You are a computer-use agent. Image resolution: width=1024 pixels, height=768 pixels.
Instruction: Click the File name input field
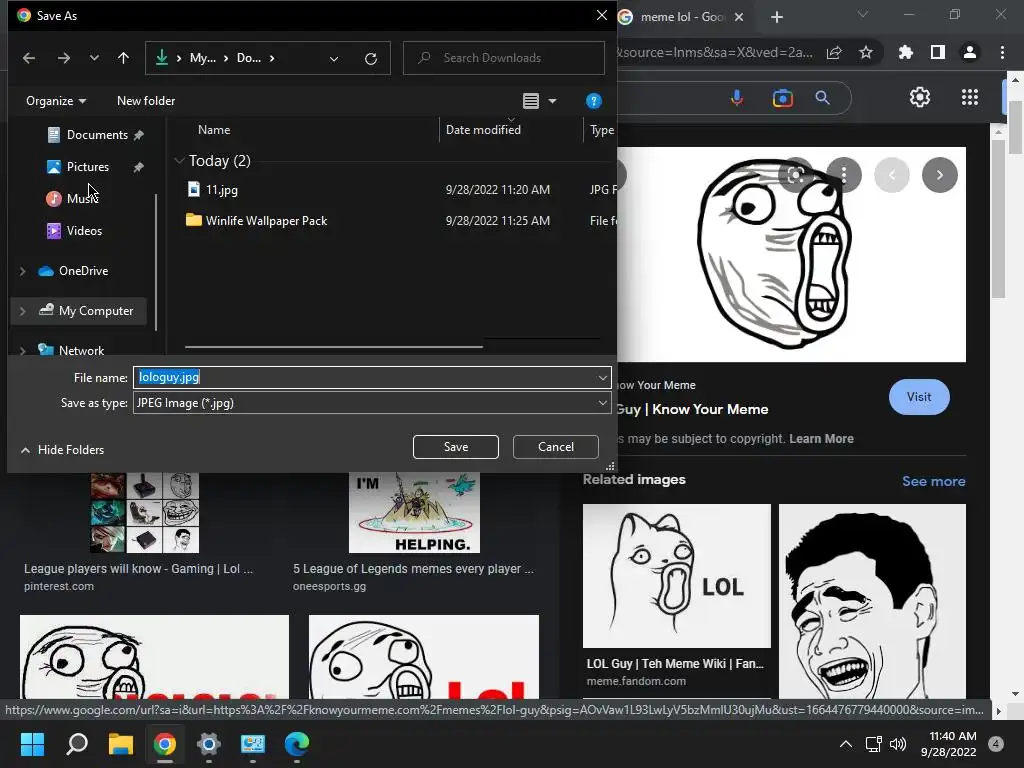click(364, 377)
